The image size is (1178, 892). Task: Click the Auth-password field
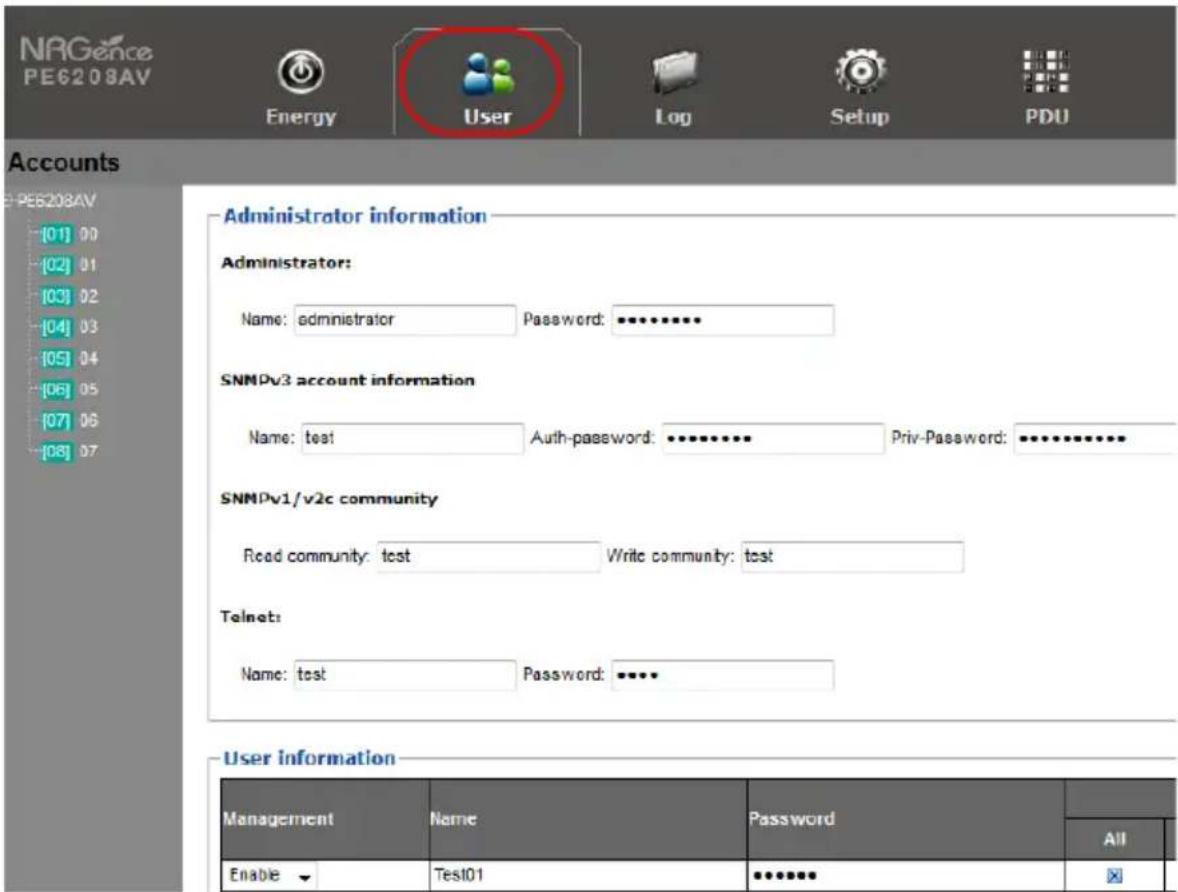tap(773, 438)
